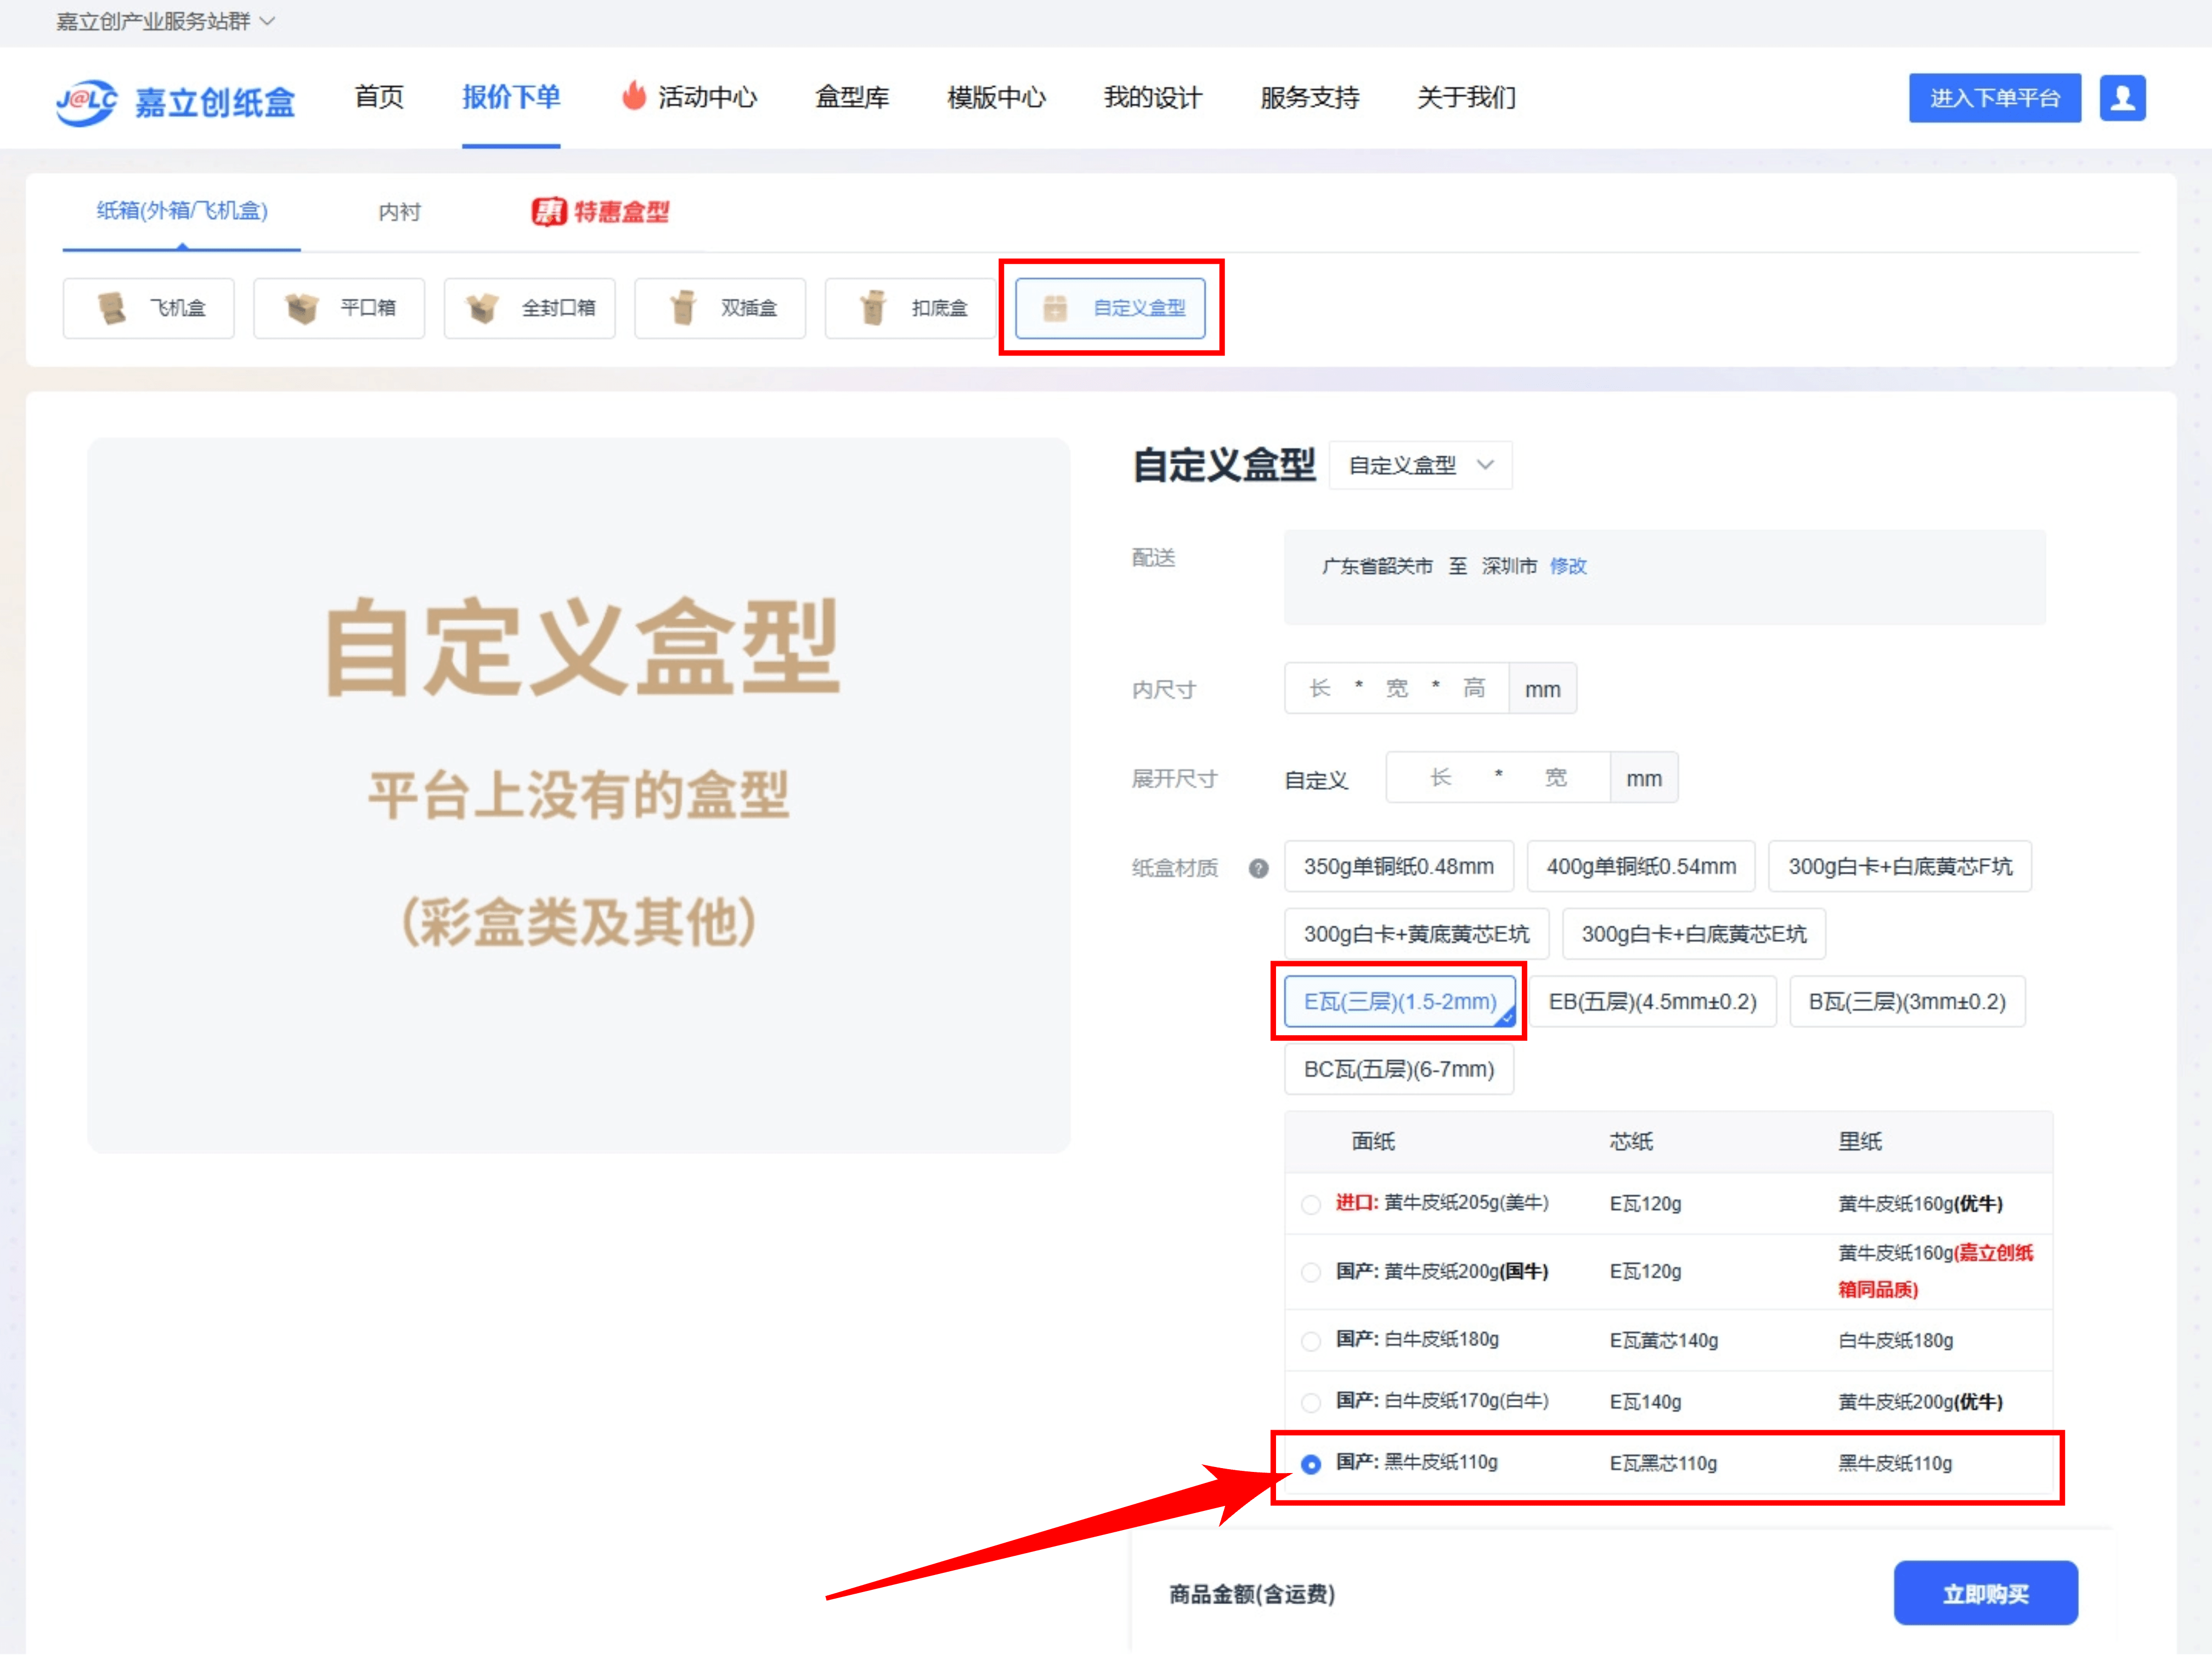Click the 扣底盒 box icon
This screenshot has width=2212, height=1659.
tap(873, 308)
